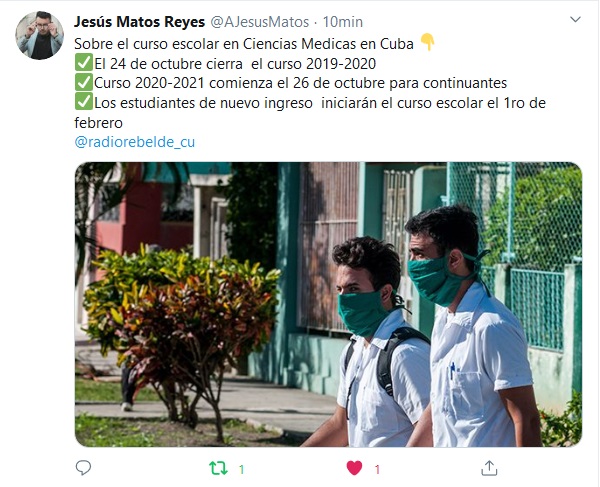Open the 10min timestamp link
This screenshot has width=600, height=487.
(x=342, y=22)
